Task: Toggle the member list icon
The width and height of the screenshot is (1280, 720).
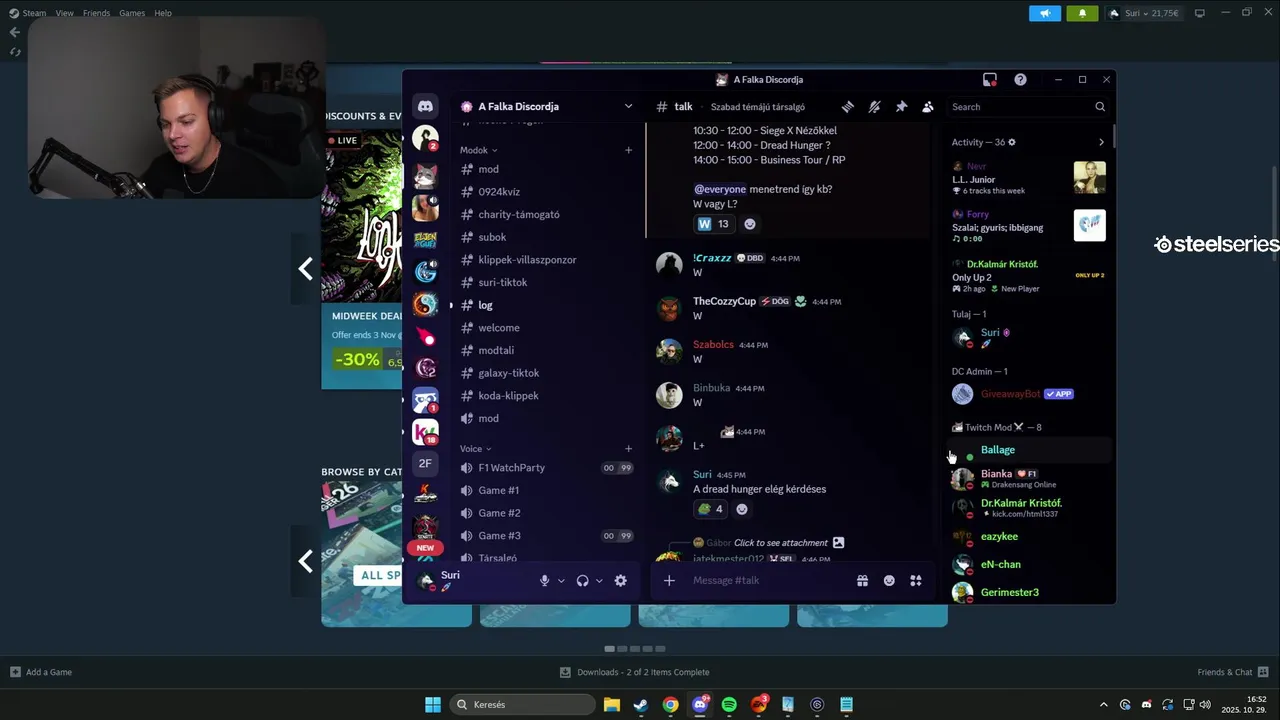Action: (x=928, y=107)
